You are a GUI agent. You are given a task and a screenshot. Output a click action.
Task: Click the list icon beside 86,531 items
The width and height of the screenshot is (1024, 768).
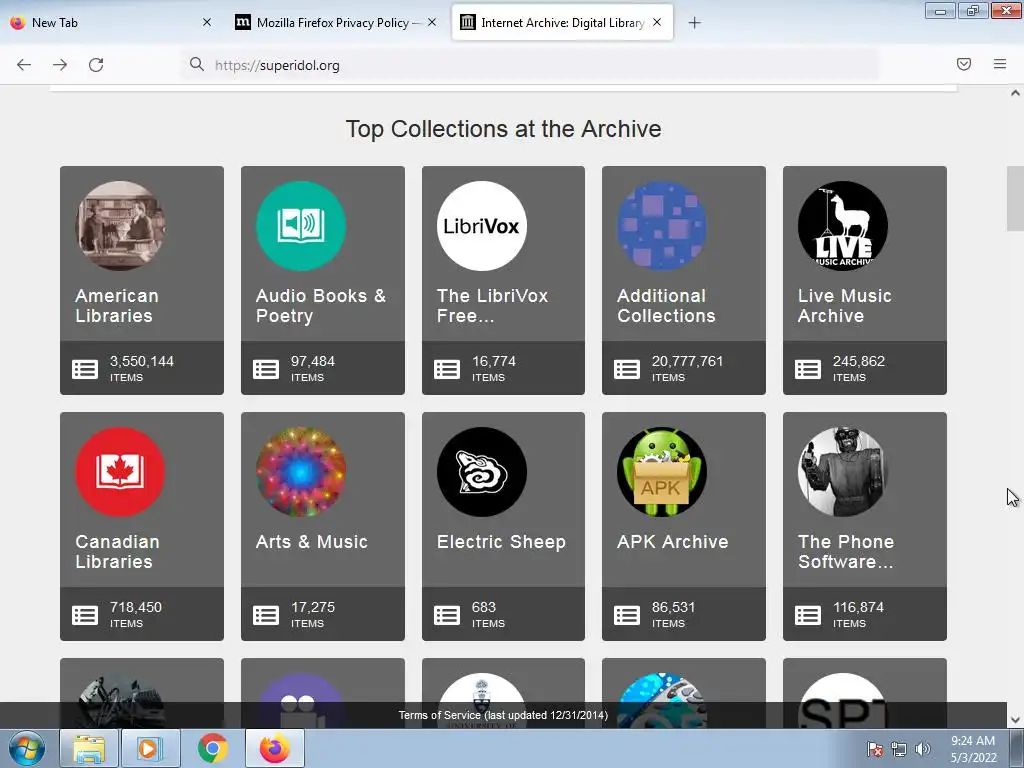(x=627, y=615)
